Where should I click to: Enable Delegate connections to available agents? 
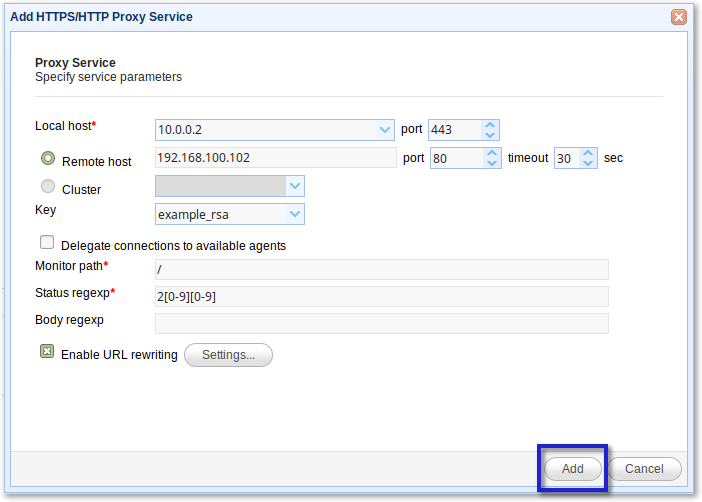pos(47,242)
